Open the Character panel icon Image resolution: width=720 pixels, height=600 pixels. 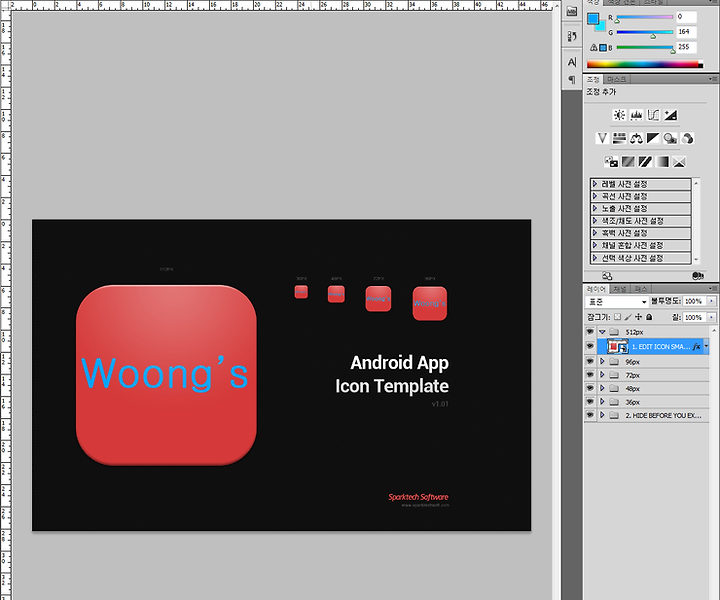572,62
